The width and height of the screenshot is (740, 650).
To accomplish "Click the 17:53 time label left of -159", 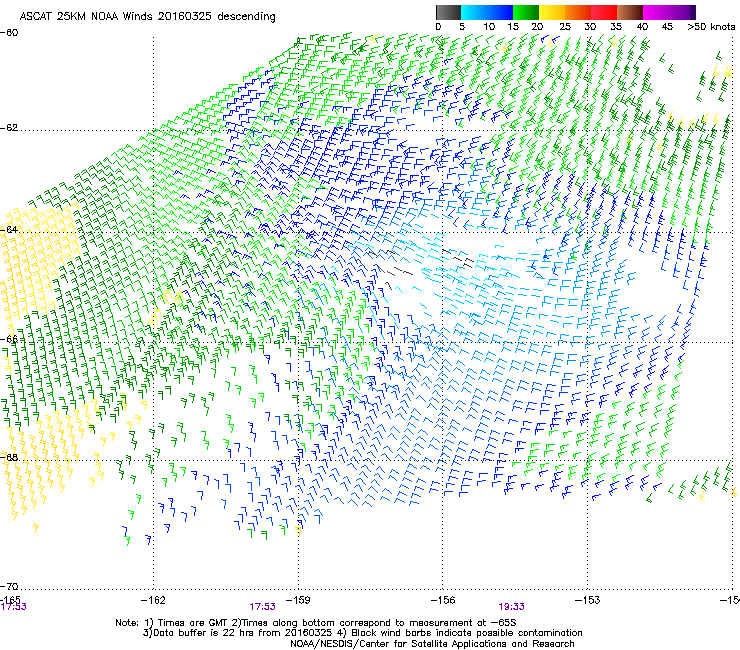I will 262,607.
